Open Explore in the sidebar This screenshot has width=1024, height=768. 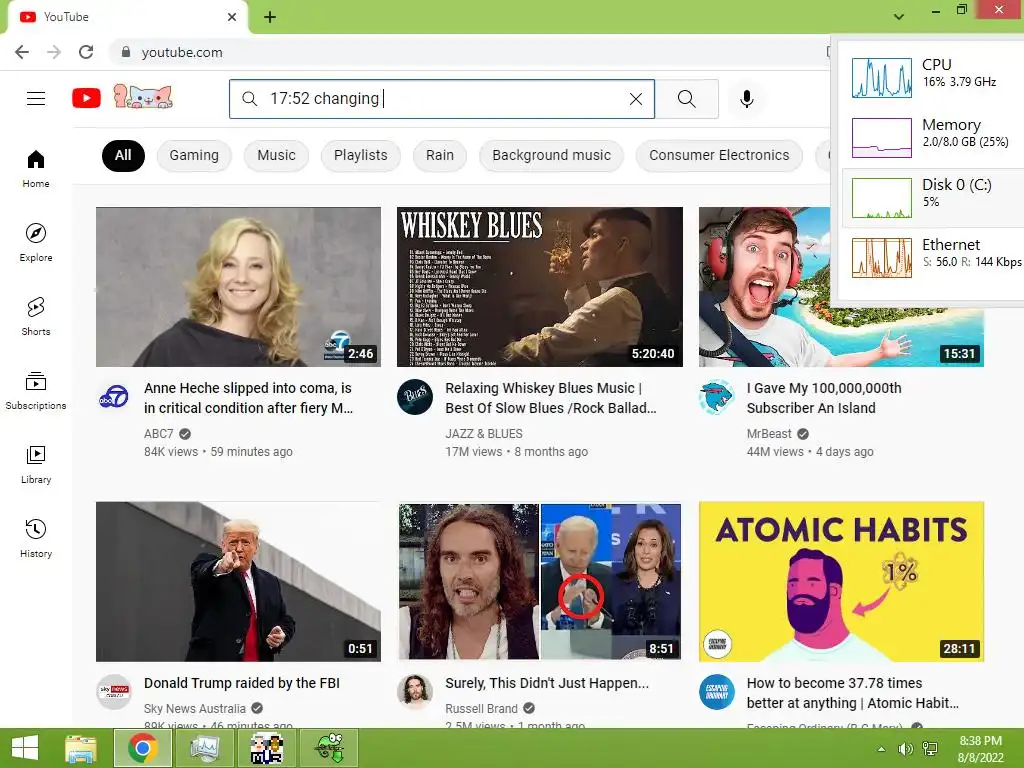click(x=36, y=242)
